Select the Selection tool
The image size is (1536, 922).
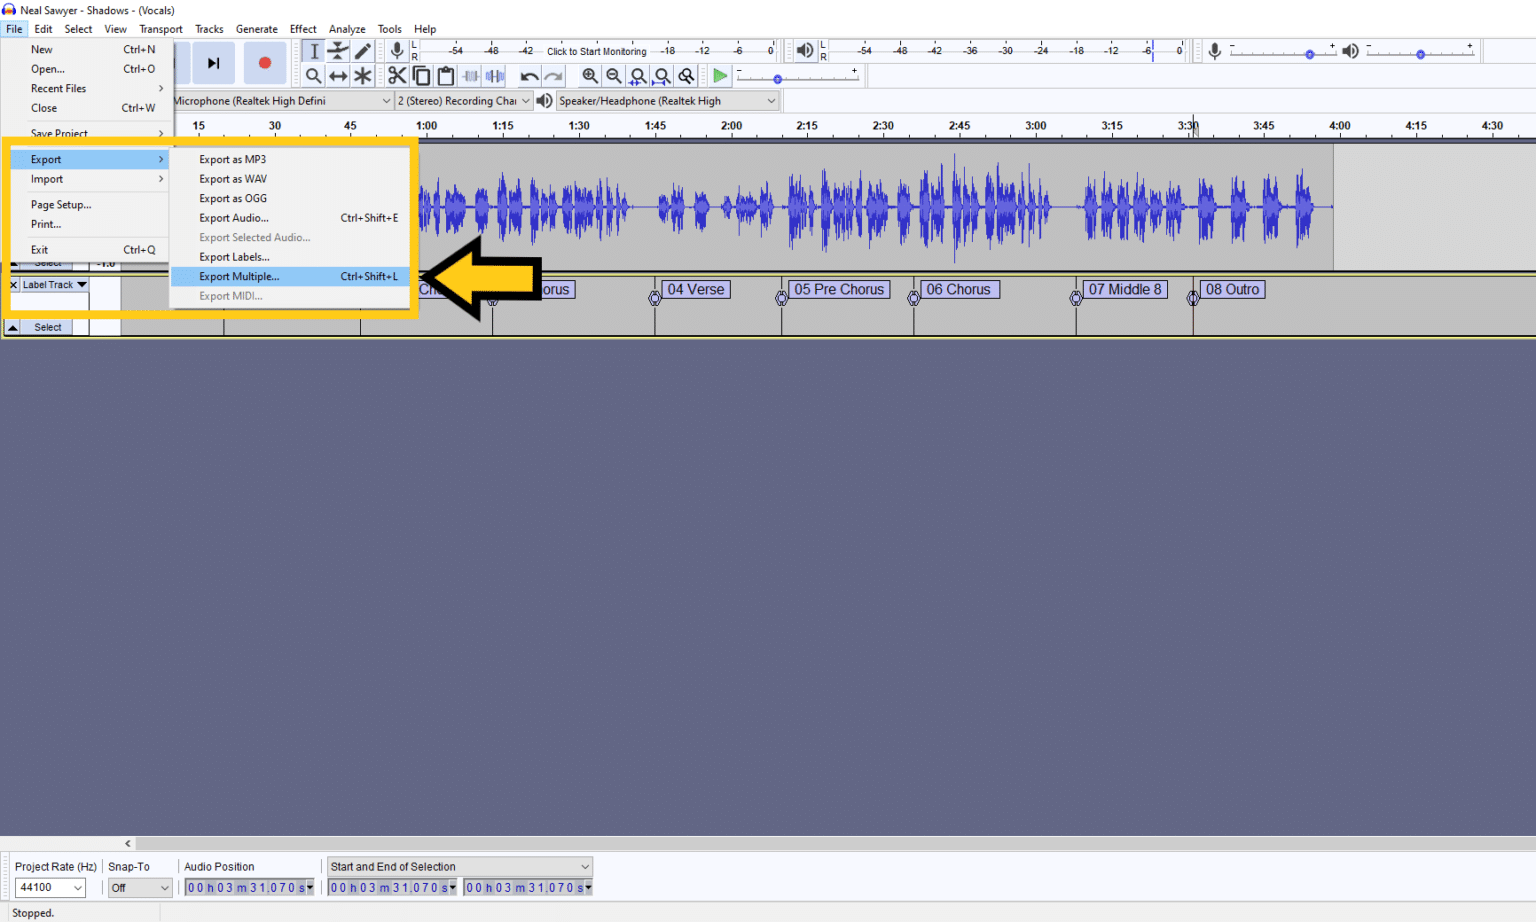coord(313,50)
